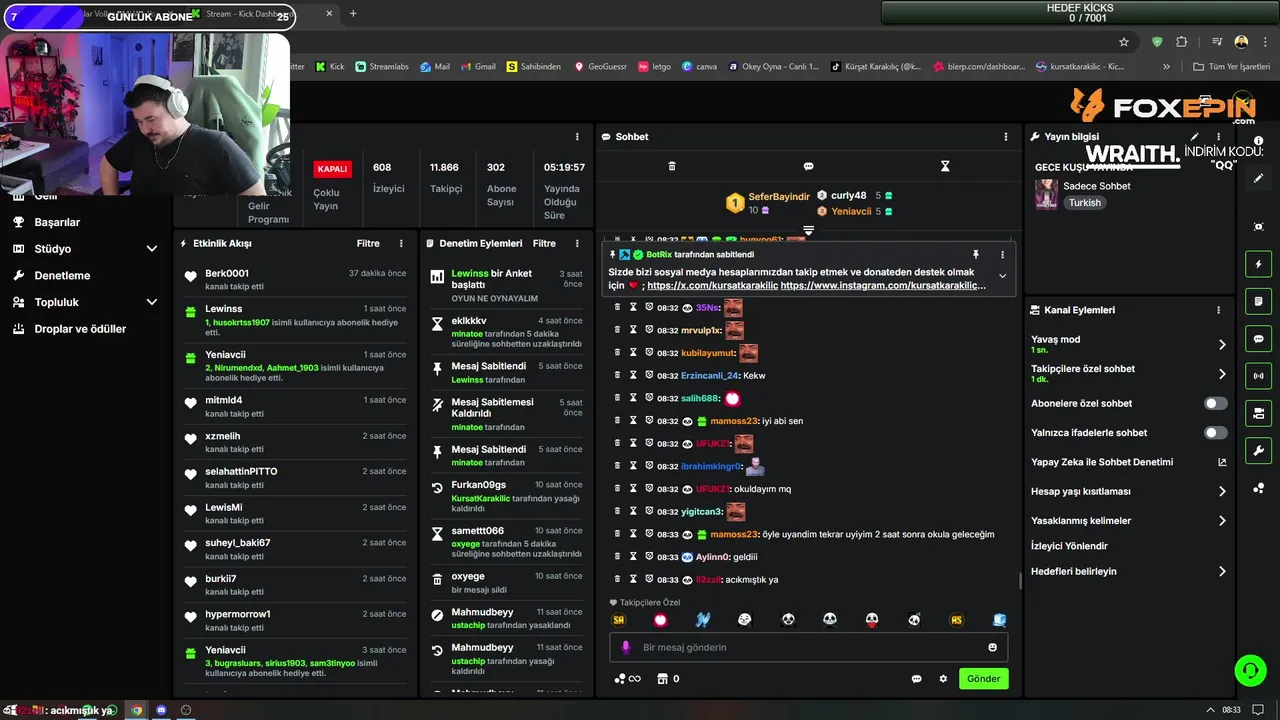Expand the Topluluk sidebar section

(x=152, y=302)
